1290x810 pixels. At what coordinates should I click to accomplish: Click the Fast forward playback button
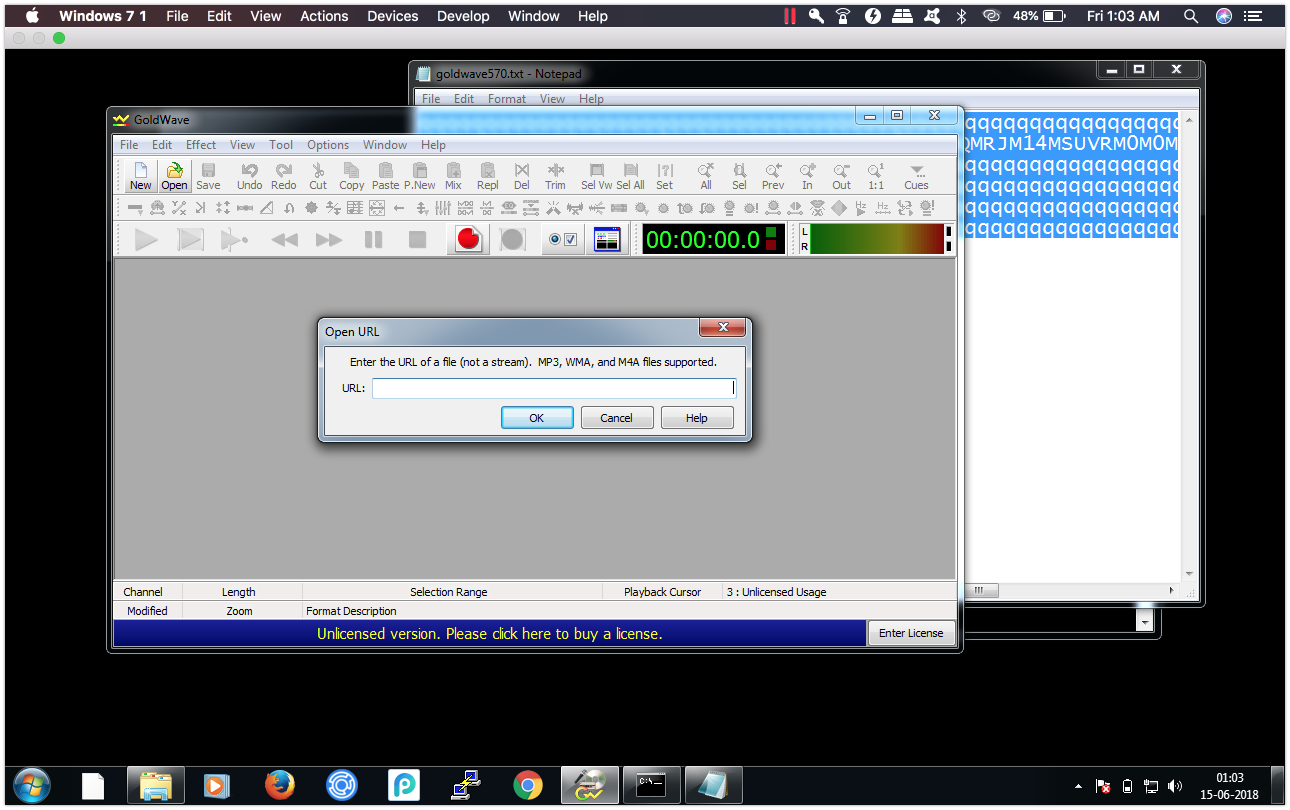(x=329, y=240)
